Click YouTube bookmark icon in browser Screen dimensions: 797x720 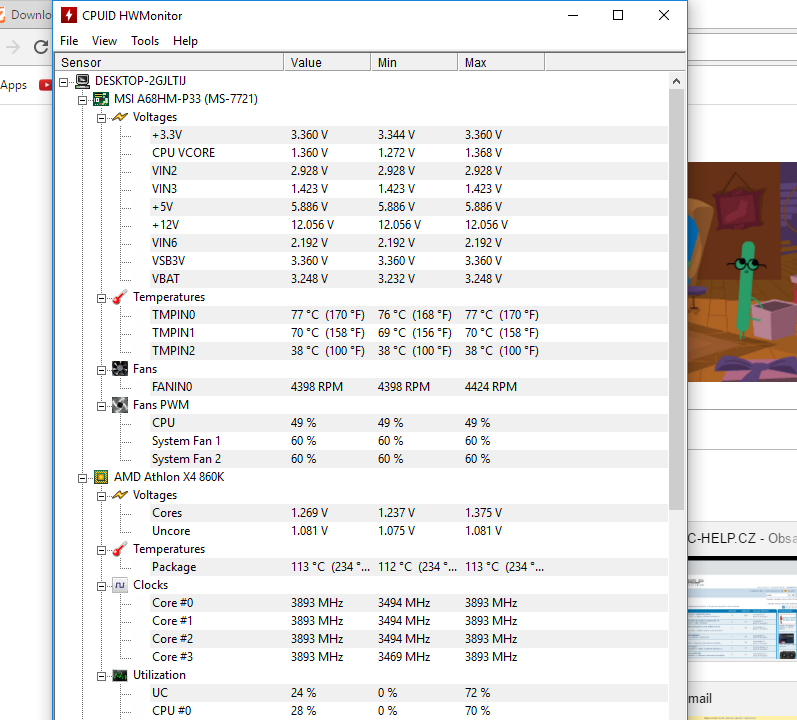pyautogui.click(x=45, y=85)
